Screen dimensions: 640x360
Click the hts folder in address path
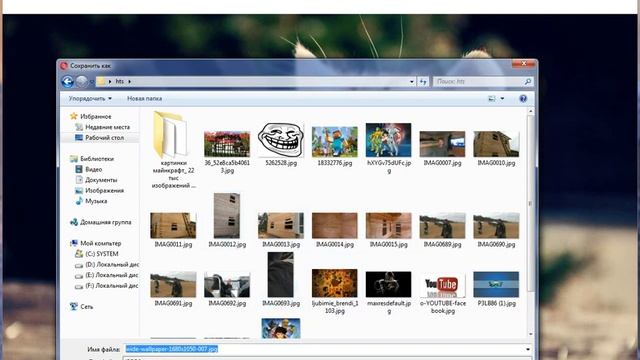[120, 82]
